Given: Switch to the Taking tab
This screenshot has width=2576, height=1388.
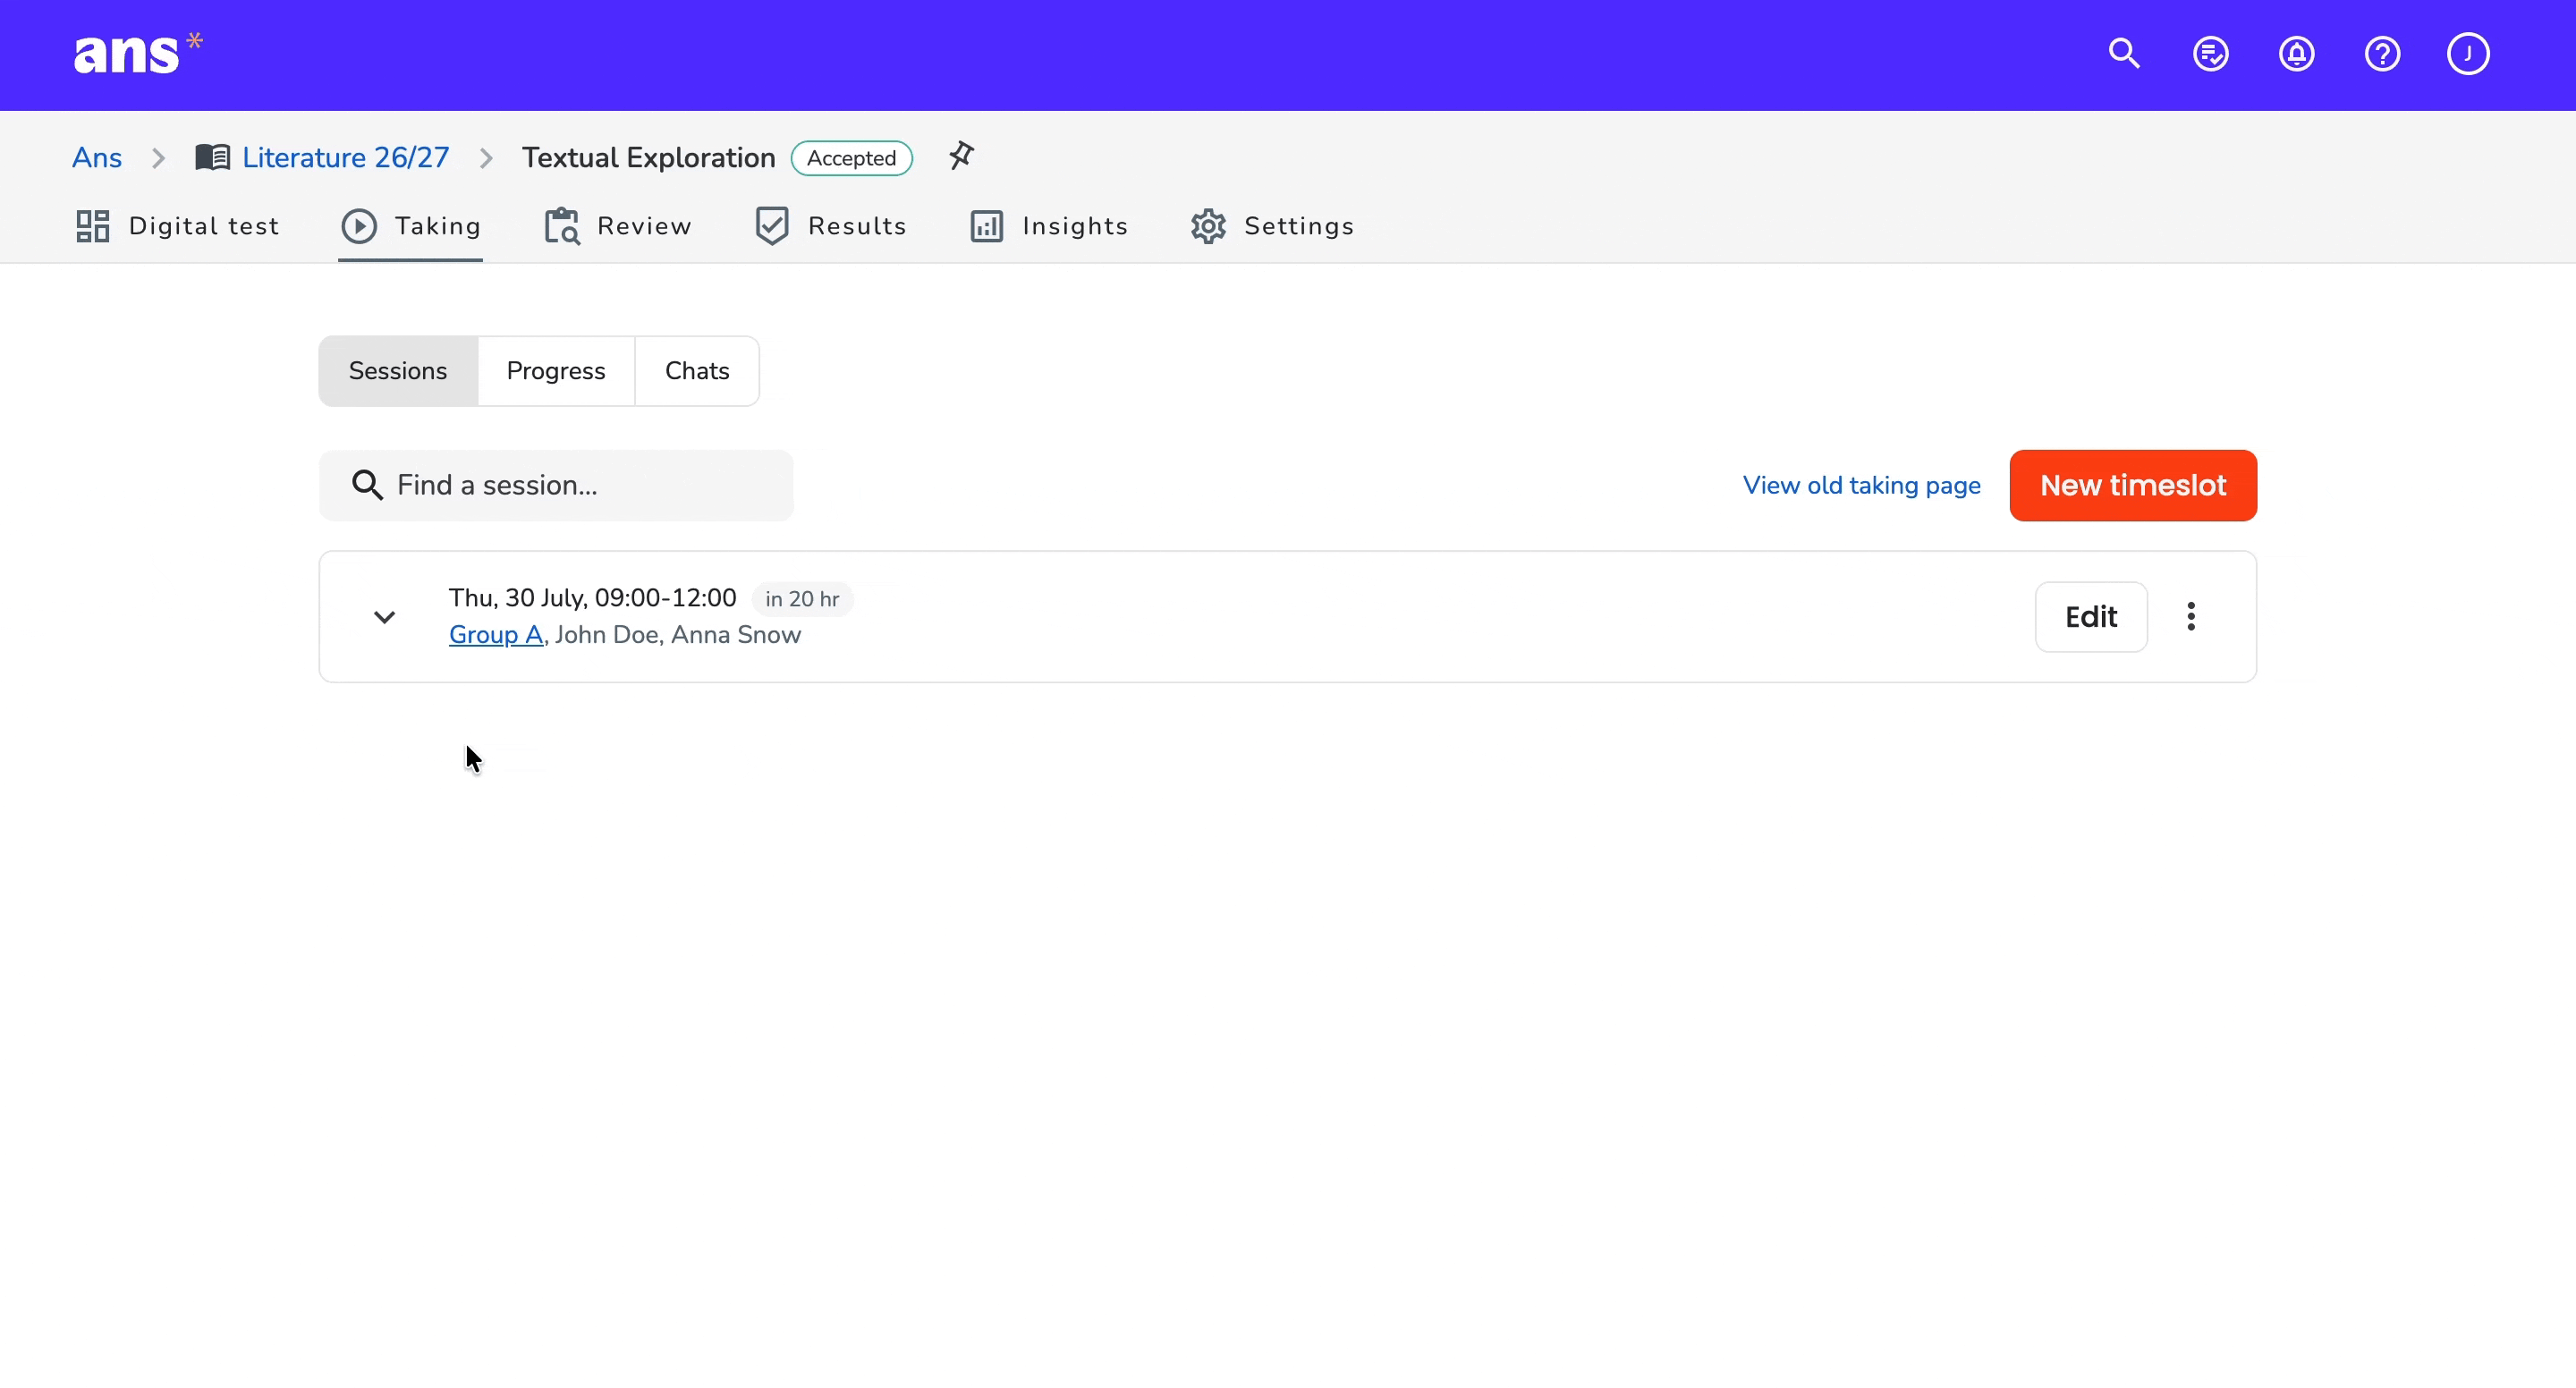Looking at the screenshot, I should [411, 226].
